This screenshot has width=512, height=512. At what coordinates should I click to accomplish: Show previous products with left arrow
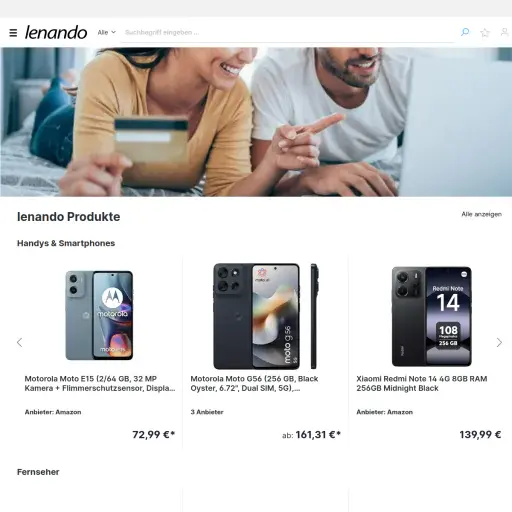(20, 342)
